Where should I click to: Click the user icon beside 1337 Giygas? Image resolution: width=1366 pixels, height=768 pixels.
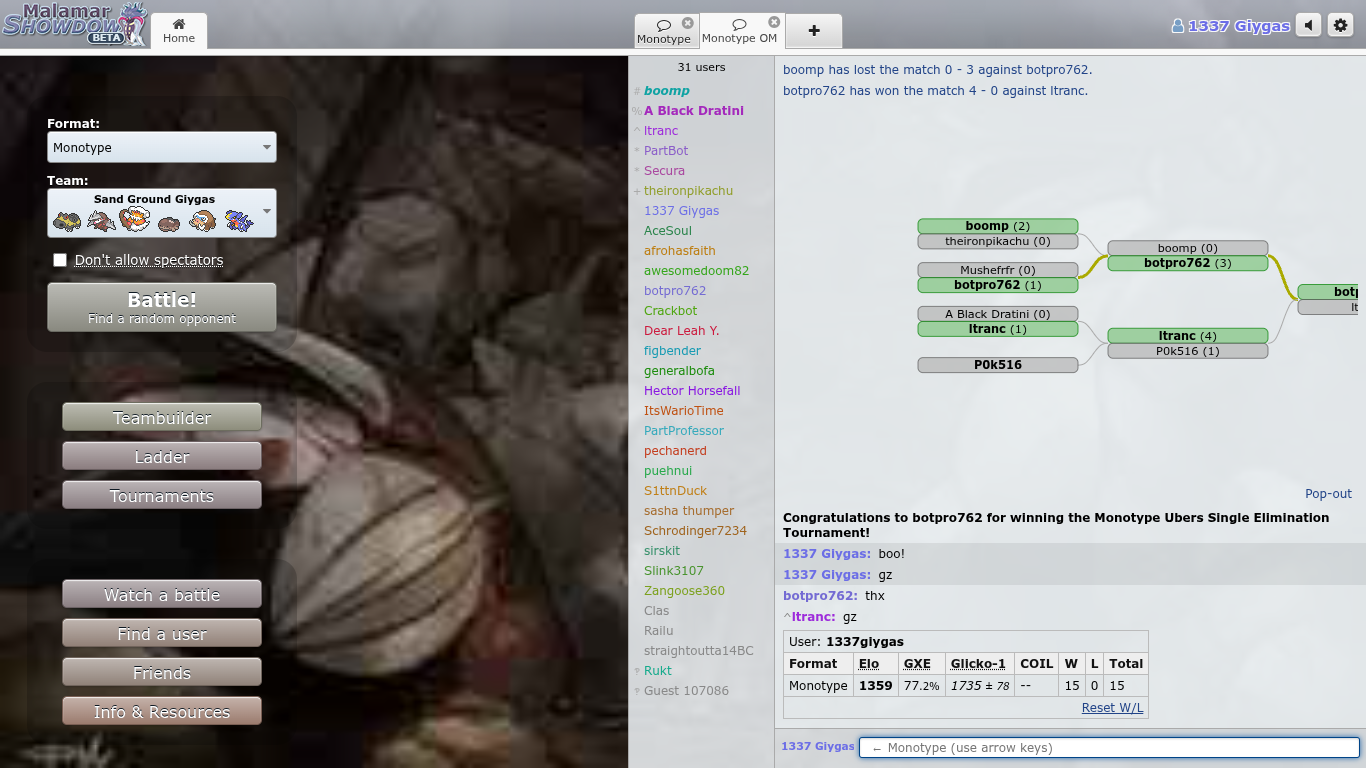[1178, 26]
